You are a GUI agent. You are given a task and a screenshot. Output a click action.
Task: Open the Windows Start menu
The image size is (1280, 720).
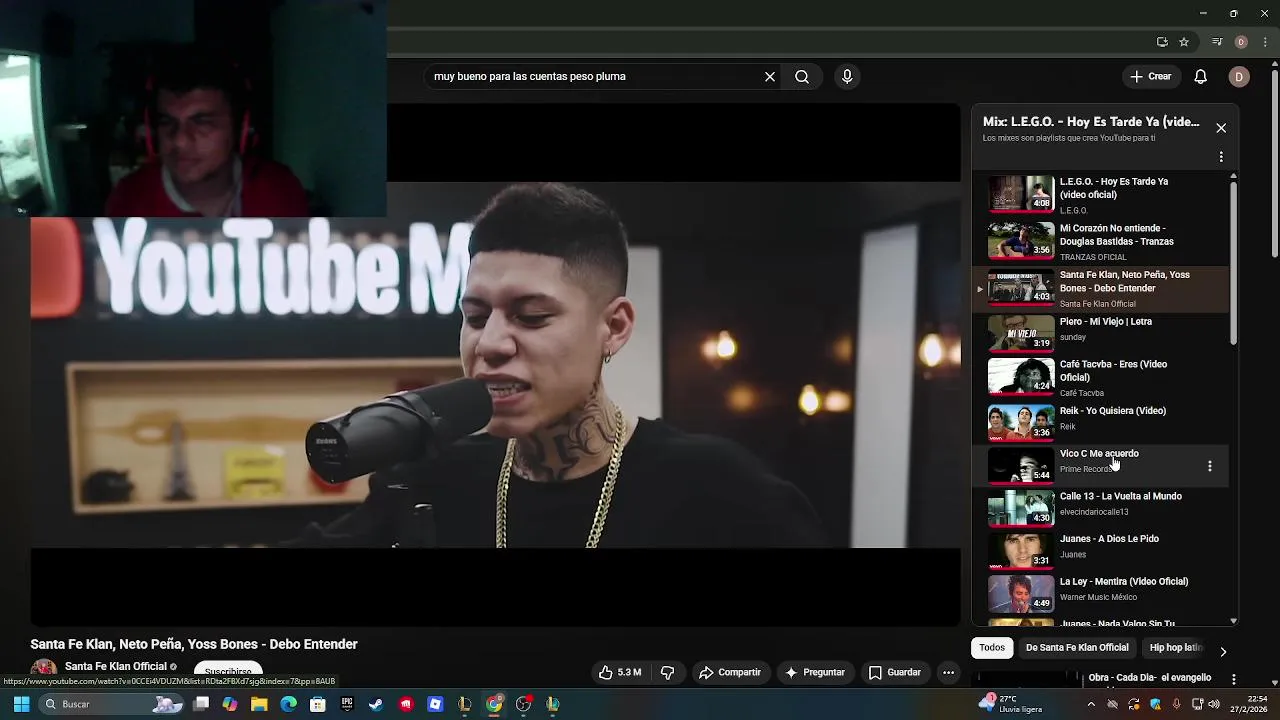(21, 704)
